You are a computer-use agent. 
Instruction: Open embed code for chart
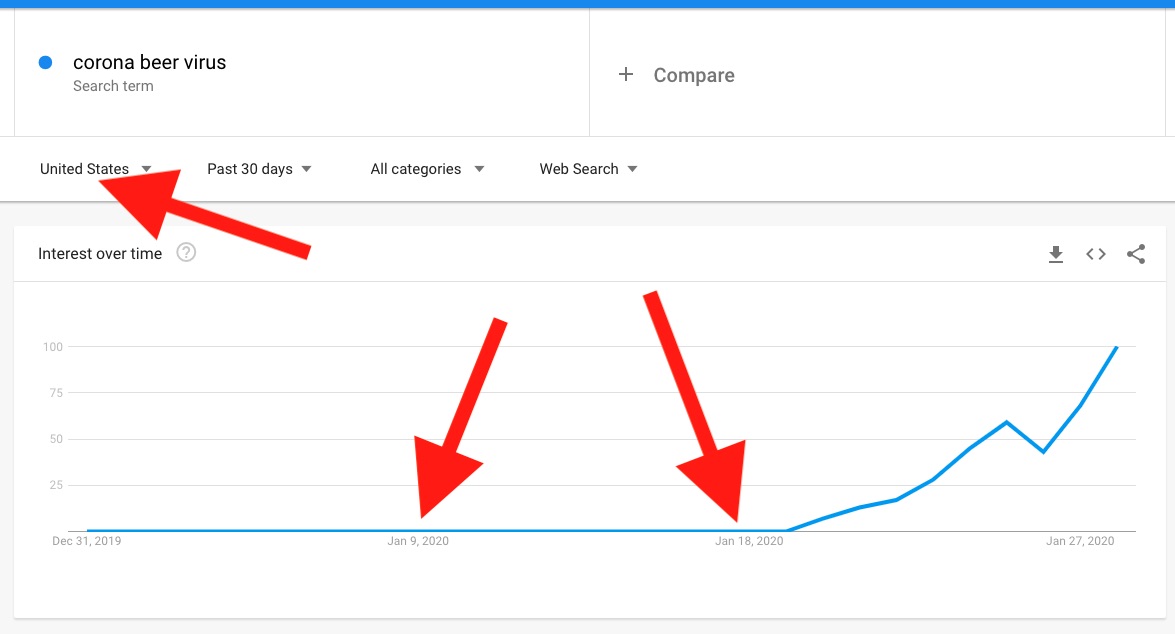[x=1096, y=254]
